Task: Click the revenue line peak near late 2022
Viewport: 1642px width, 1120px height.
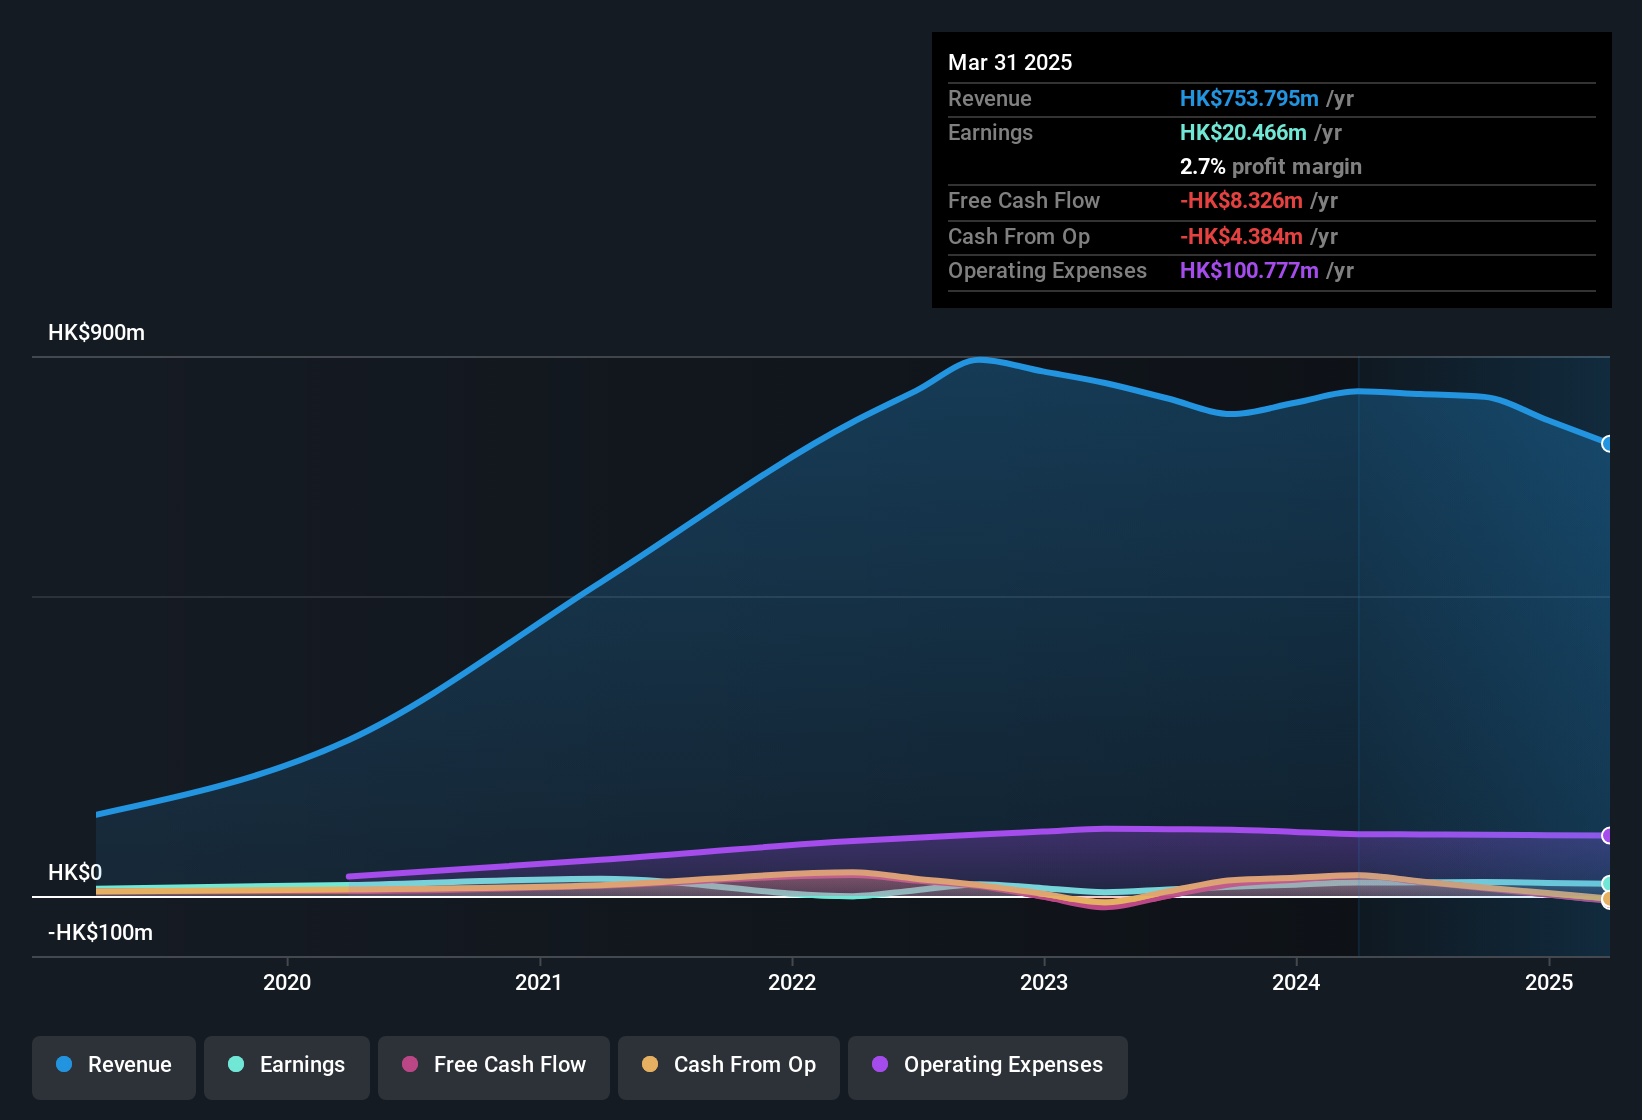Action: 980,359
